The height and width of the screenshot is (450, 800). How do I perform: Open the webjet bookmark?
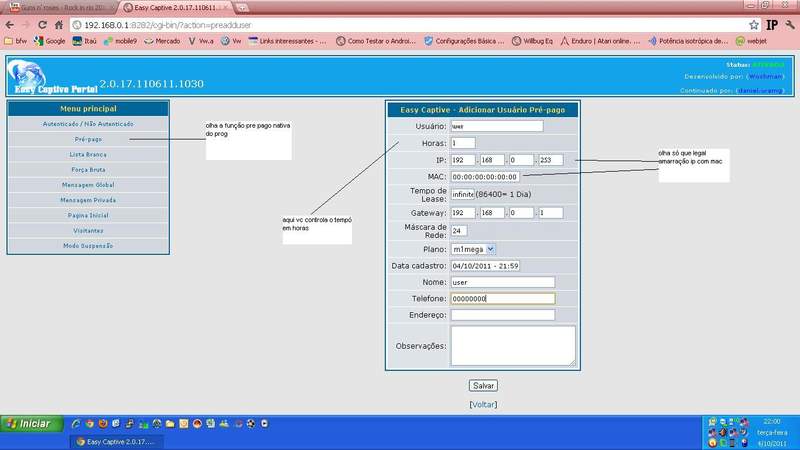[751, 41]
